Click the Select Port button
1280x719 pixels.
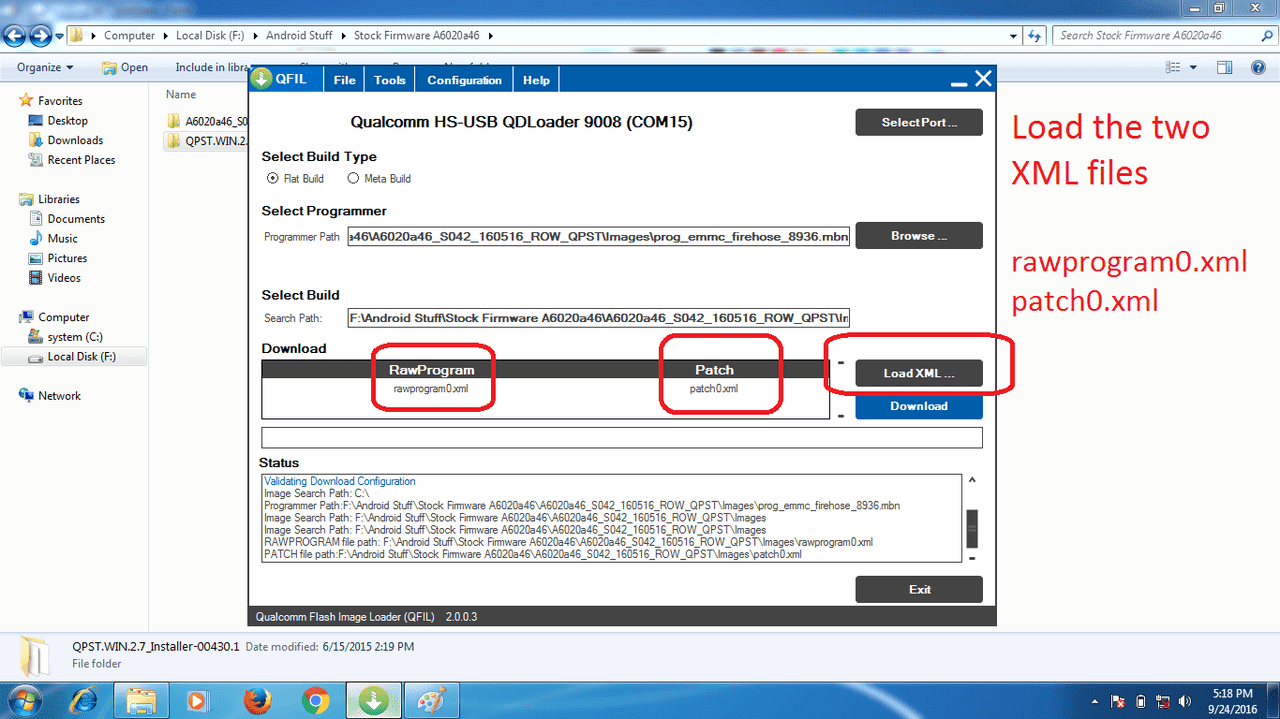(x=919, y=122)
